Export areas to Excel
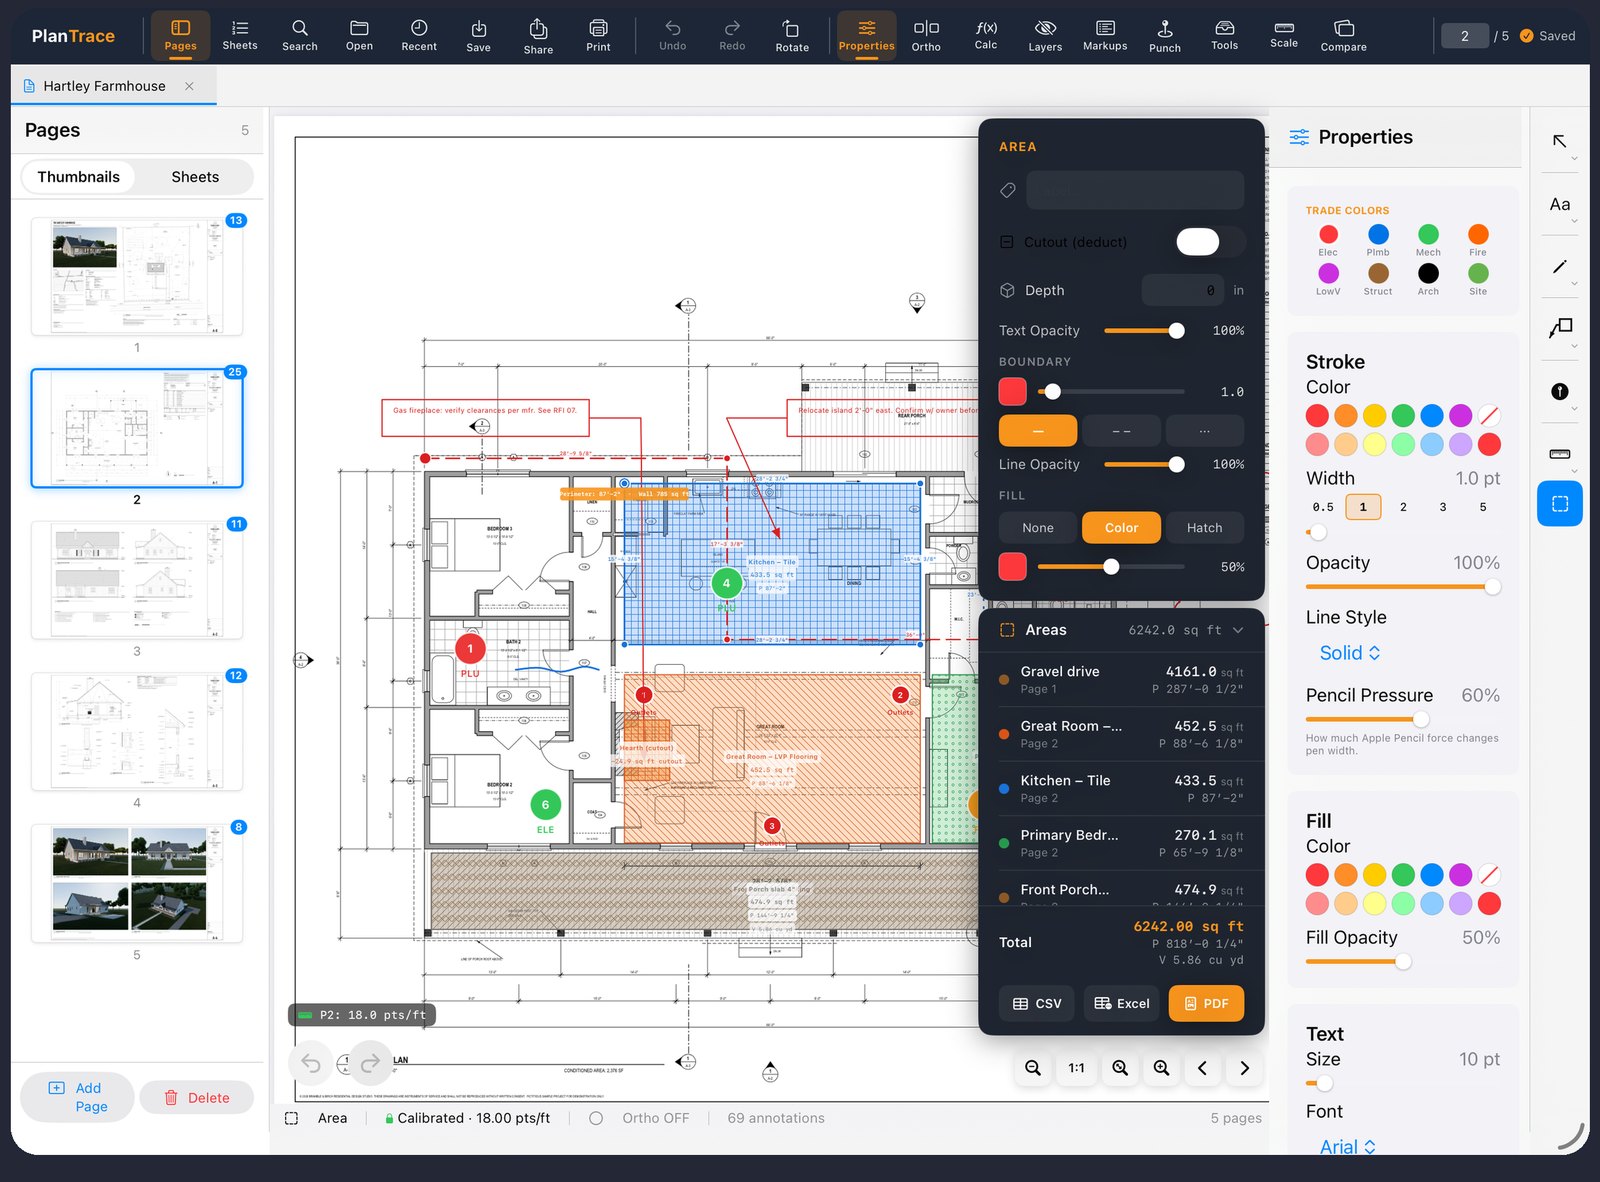This screenshot has width=1600, height=1182. coord(1122,1003)
